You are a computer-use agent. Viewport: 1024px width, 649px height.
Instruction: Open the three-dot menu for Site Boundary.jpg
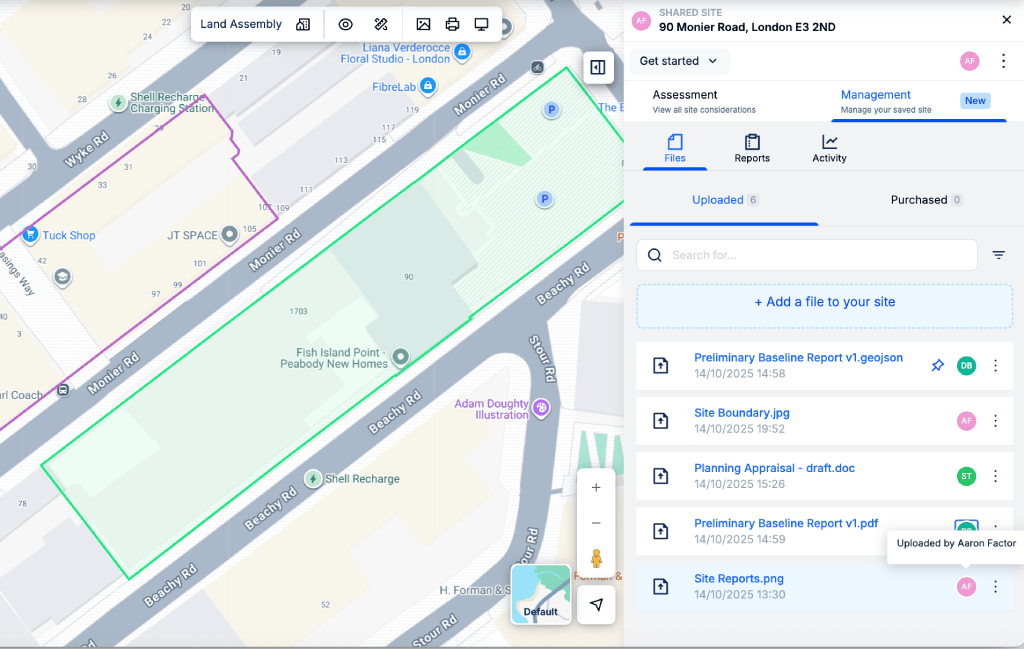tap(995, 421)
